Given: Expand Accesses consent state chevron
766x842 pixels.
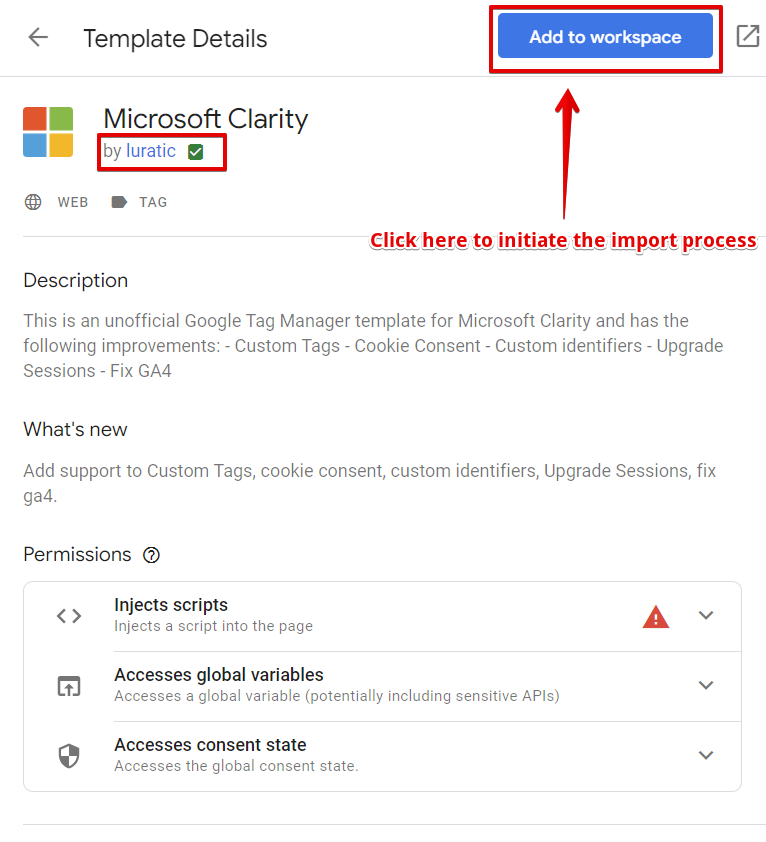Looking at the screenshot, I should coord(706,754).
